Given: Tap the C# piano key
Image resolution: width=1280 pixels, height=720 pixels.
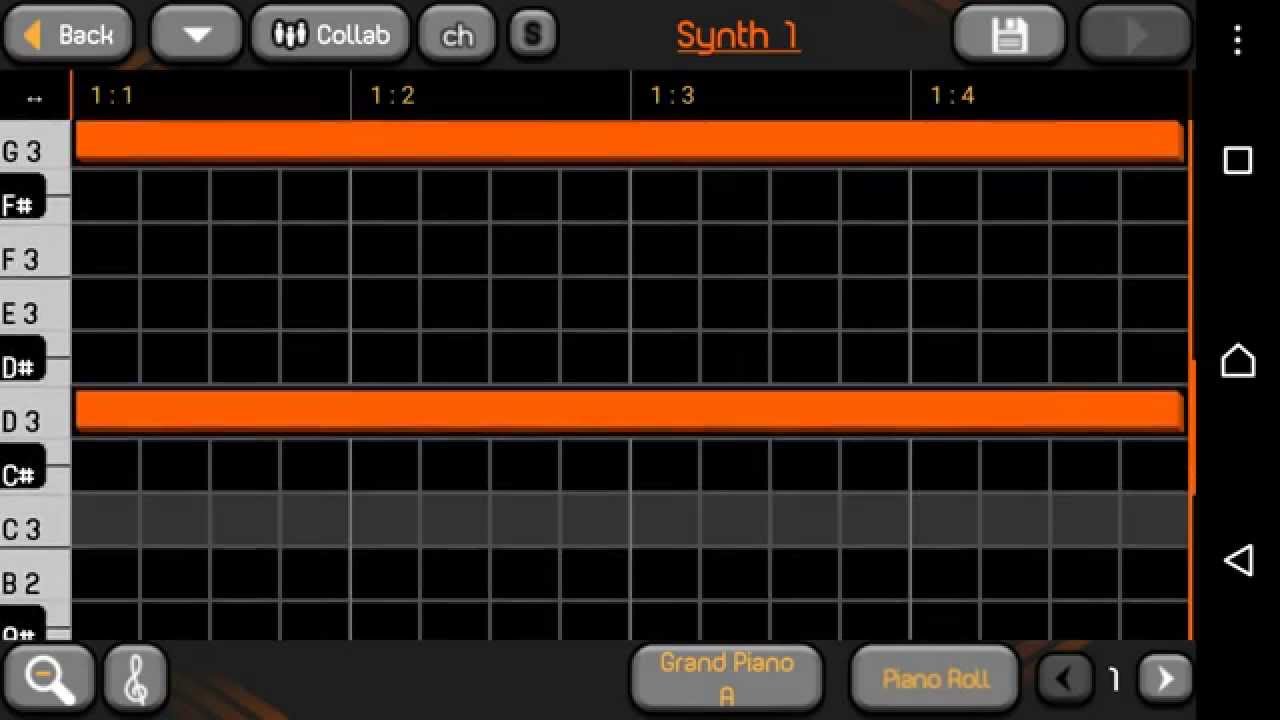Looking at the screenshot, I should (23, 466).
